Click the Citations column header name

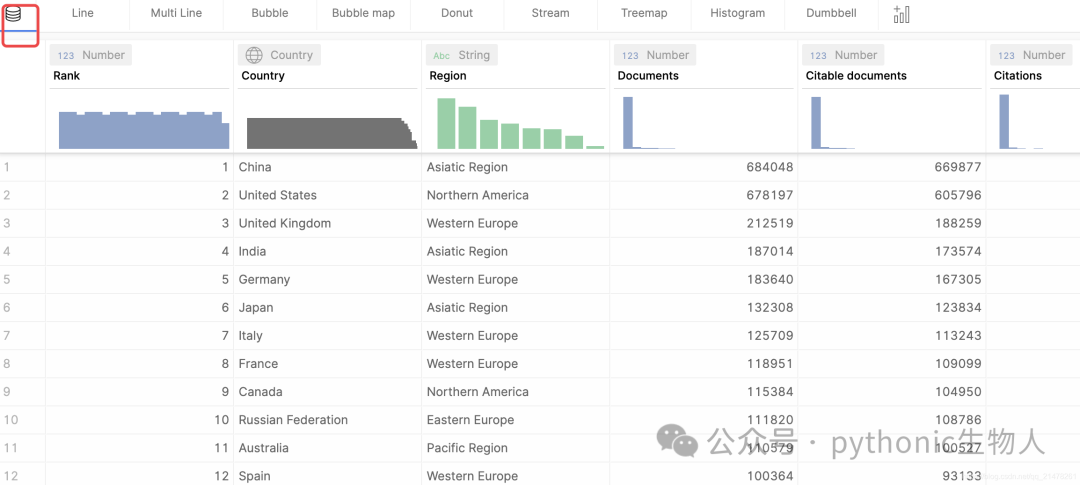point(1018,76)
